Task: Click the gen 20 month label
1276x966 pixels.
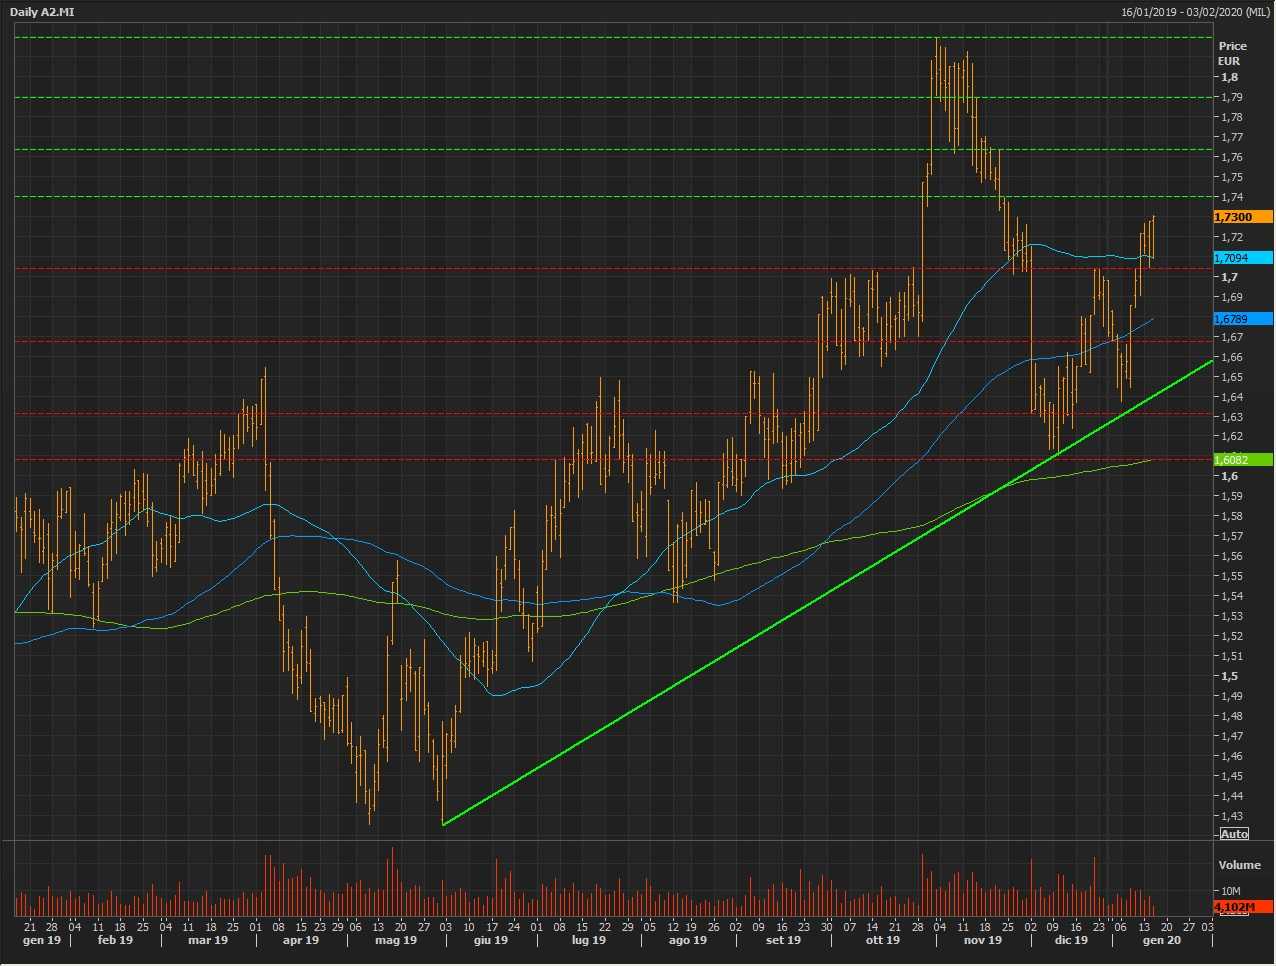Action: 1162,940
